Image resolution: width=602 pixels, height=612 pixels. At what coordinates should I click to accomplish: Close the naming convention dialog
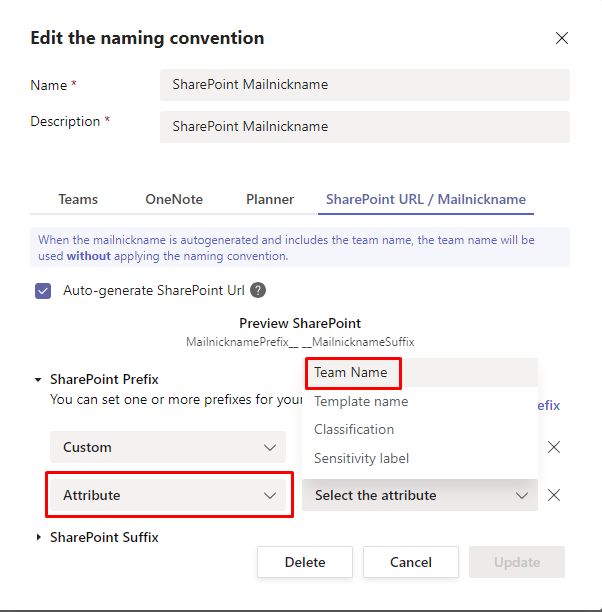(x=561, y=38)
